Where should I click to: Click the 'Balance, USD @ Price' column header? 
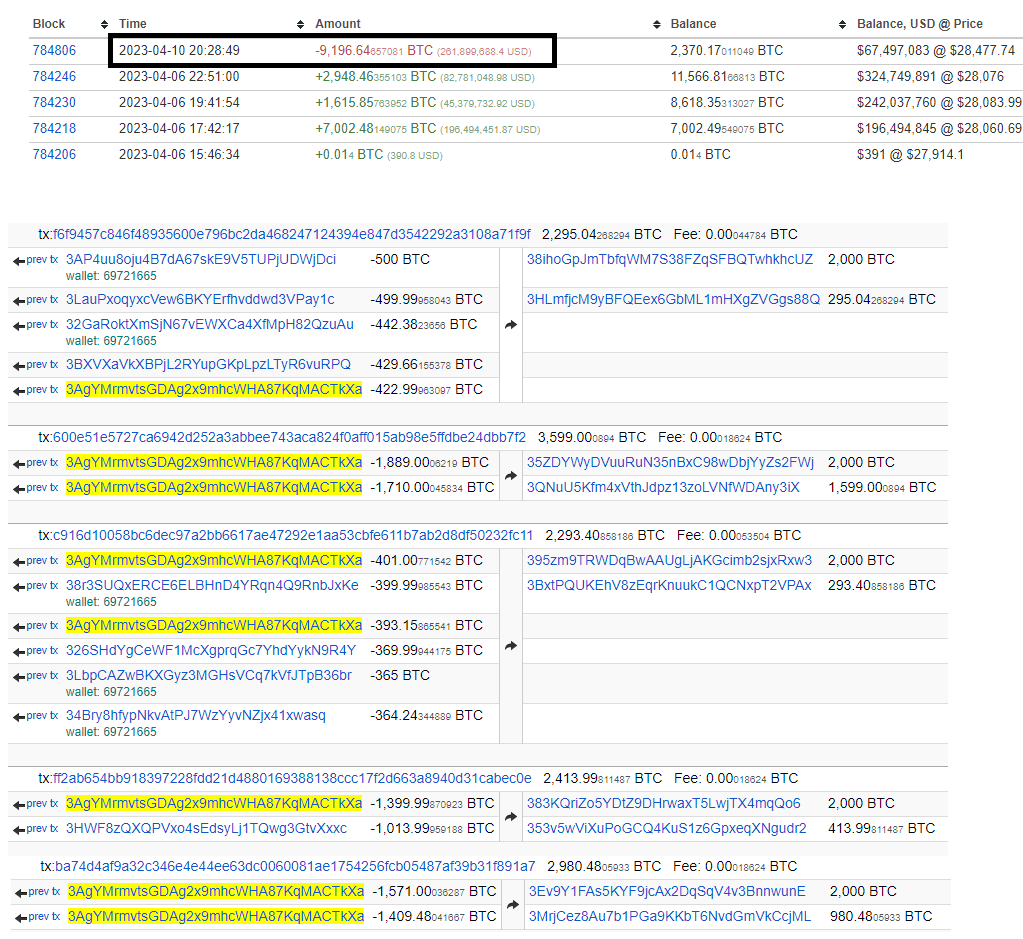(x=919, y=24)
